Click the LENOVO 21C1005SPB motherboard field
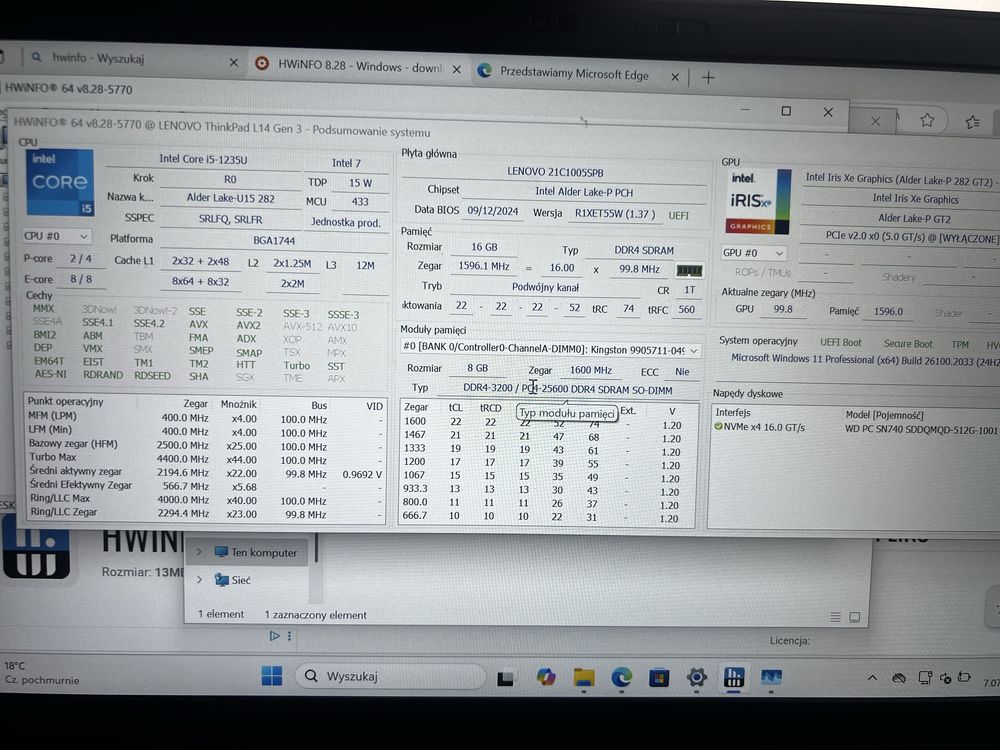Image resolution: width=1000 pixels, height=750 pixels. (555, 172)
